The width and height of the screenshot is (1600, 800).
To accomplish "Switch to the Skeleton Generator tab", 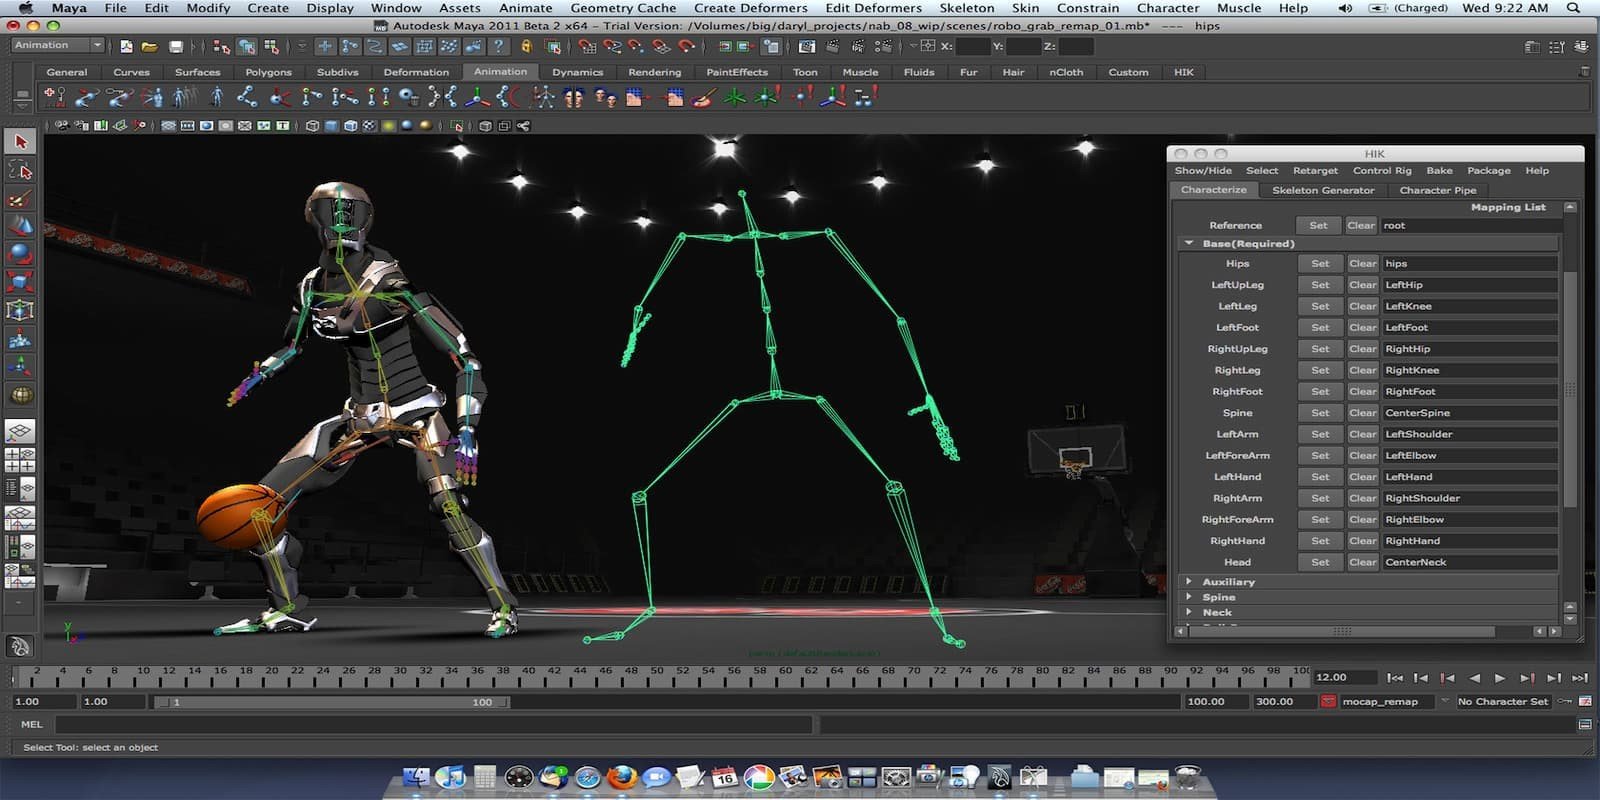I will tap(1323, 190).
